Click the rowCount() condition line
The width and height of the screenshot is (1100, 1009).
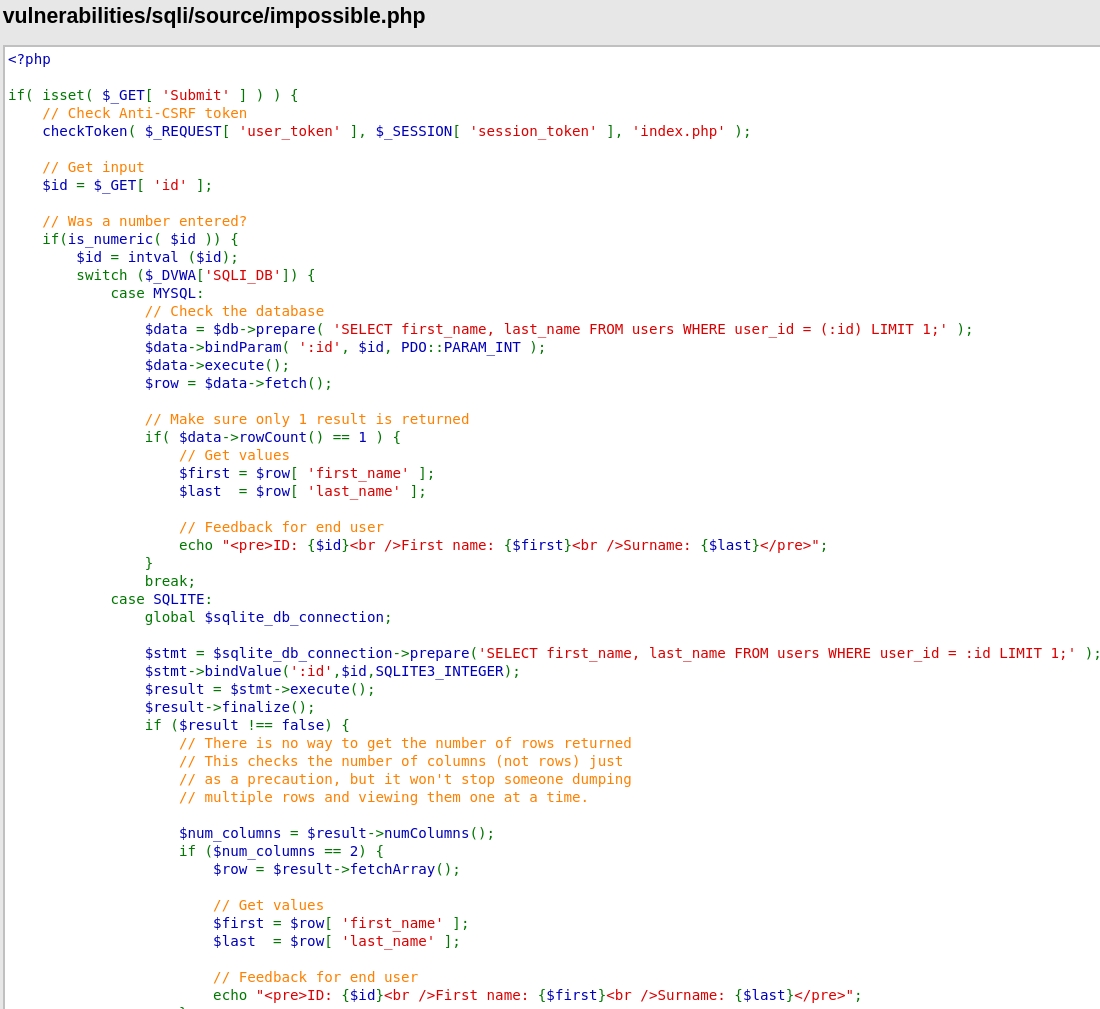(272, 437)
